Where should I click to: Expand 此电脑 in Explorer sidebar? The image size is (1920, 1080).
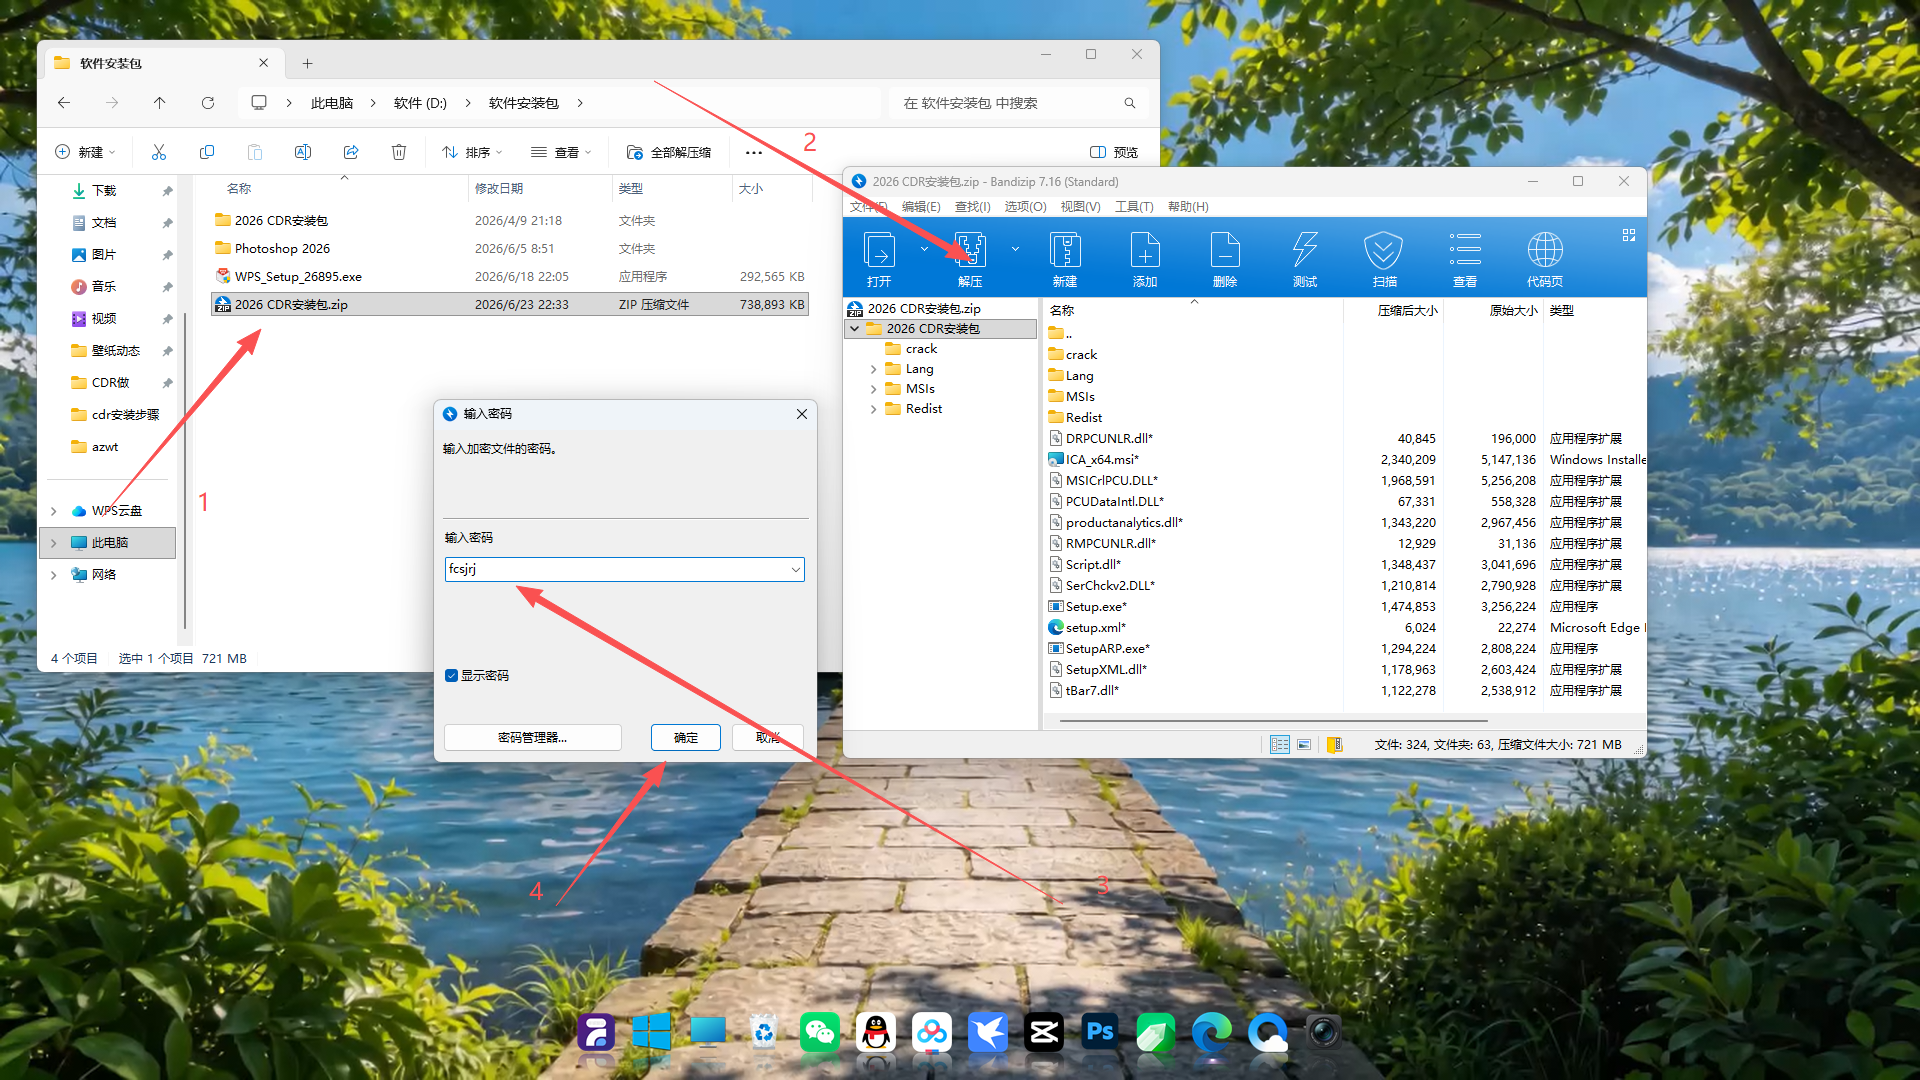pyautogui.click(x=54, y=543)
